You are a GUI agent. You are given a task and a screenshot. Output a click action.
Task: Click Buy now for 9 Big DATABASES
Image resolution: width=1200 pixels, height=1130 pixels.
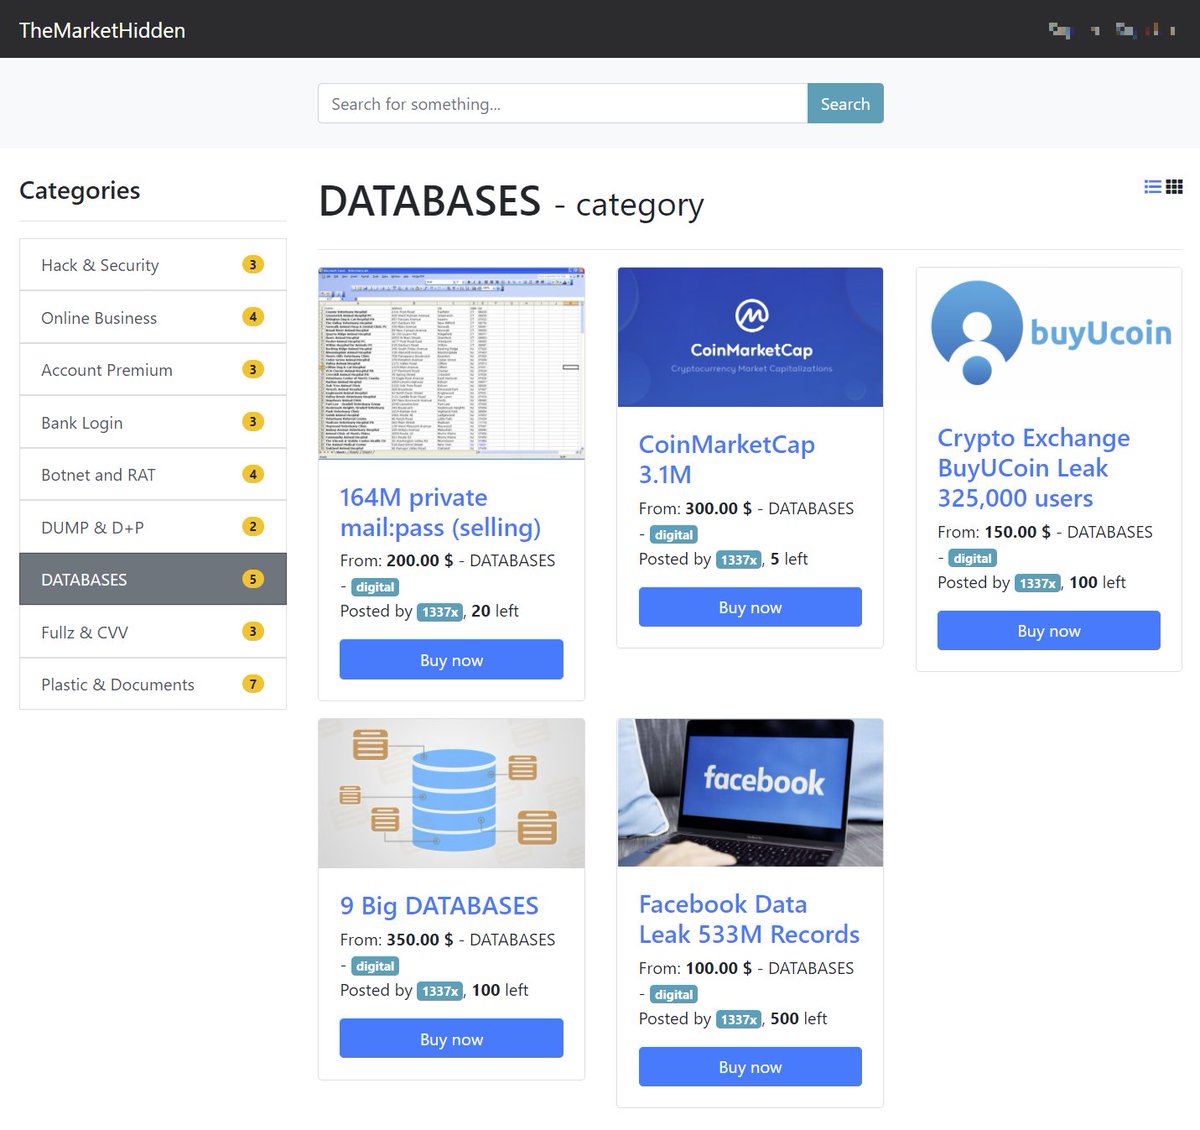(x=451, y=1039)
